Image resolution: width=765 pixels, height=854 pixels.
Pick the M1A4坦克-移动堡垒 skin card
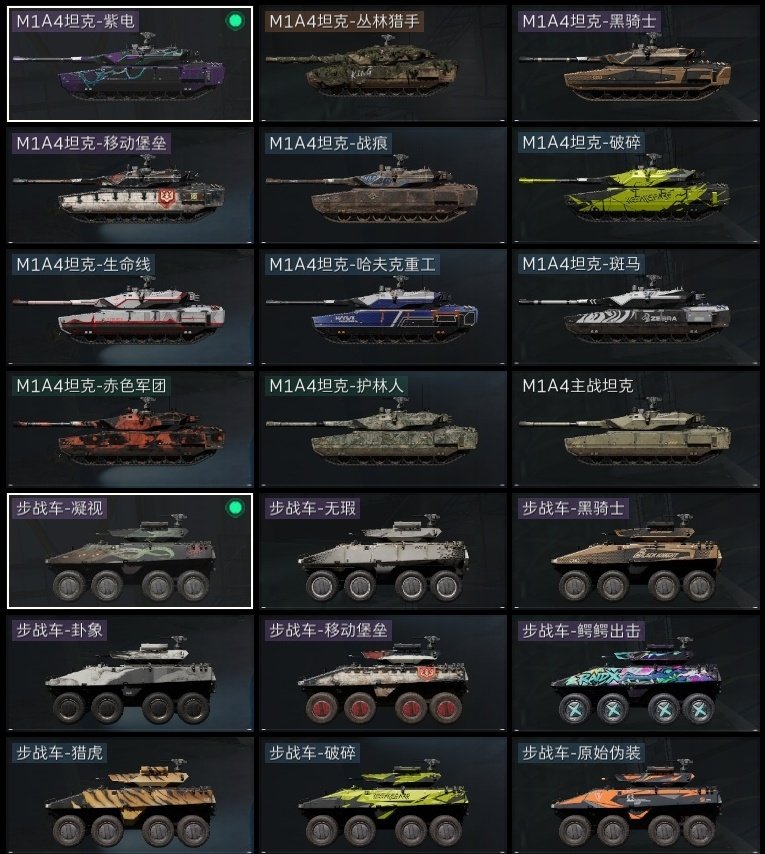pos(130,185)
